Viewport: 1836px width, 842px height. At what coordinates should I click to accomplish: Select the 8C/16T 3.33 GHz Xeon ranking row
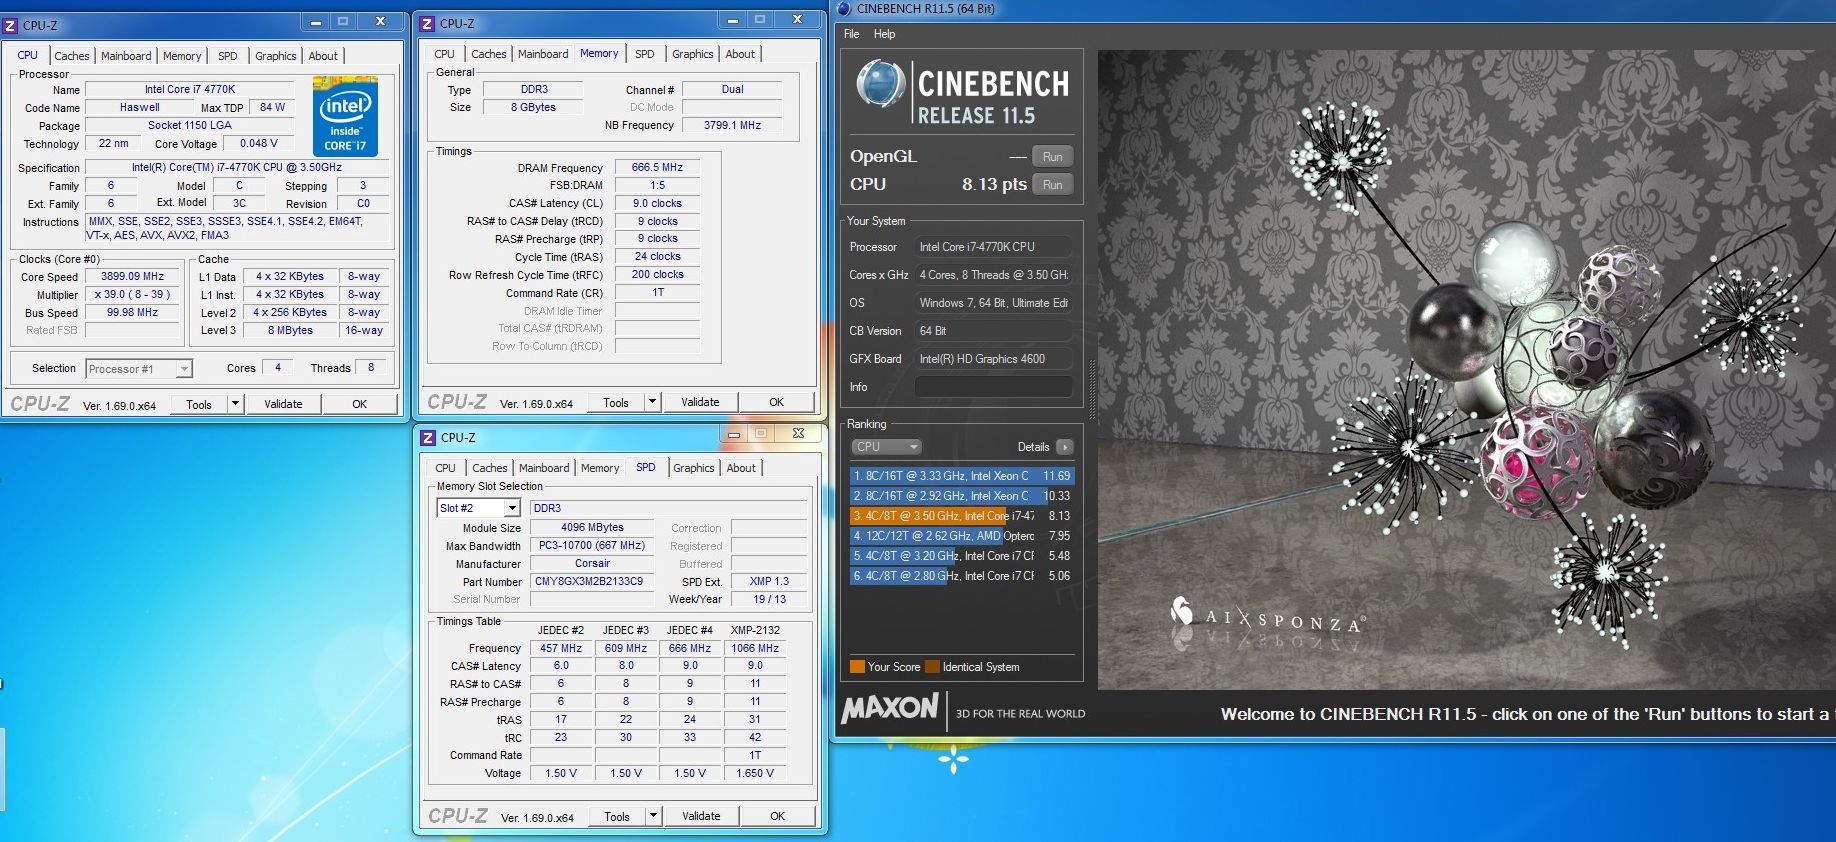(960, 476)
